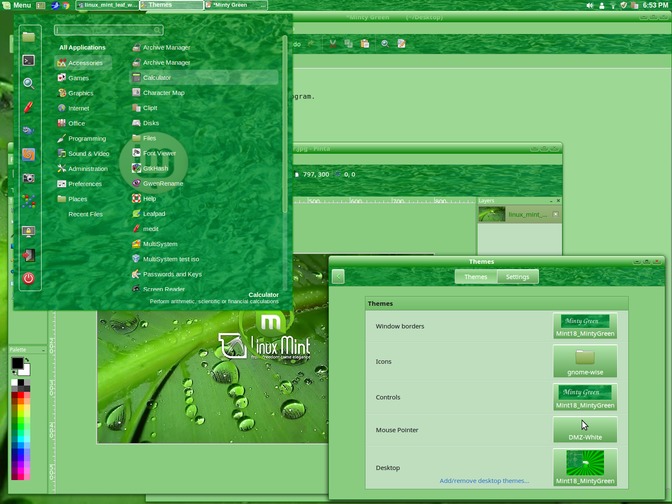Pick the black primary color swatch
Screen dimensions: 672x504
[x=17, y=363]
